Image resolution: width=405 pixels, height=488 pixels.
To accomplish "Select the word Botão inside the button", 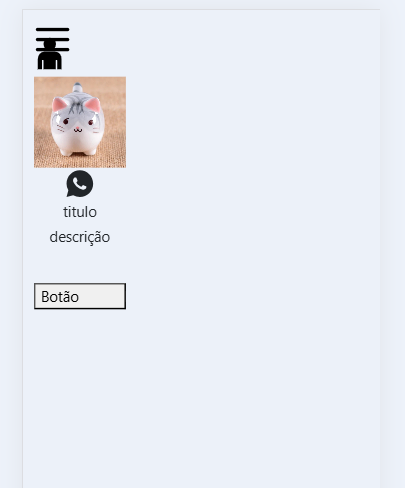I will pos(60,297).
